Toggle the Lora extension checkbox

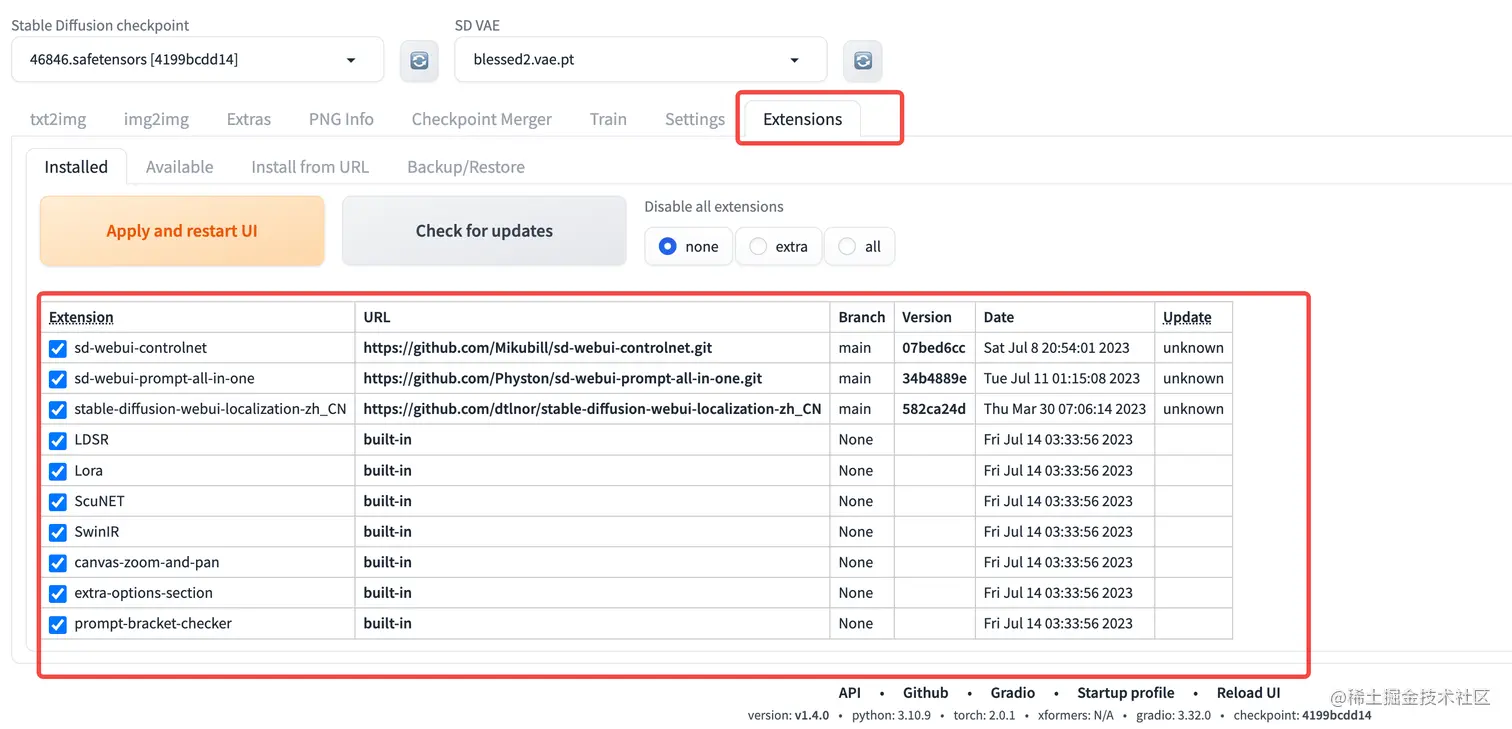(58, 471)
